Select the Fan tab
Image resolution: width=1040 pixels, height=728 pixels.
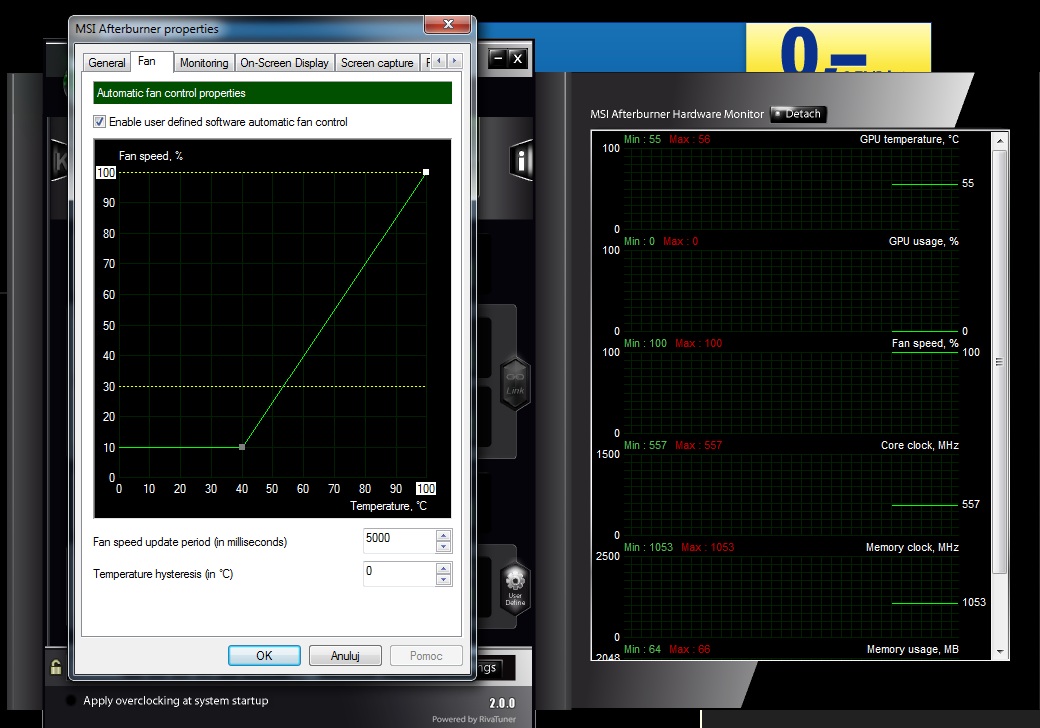pos(147,62)
